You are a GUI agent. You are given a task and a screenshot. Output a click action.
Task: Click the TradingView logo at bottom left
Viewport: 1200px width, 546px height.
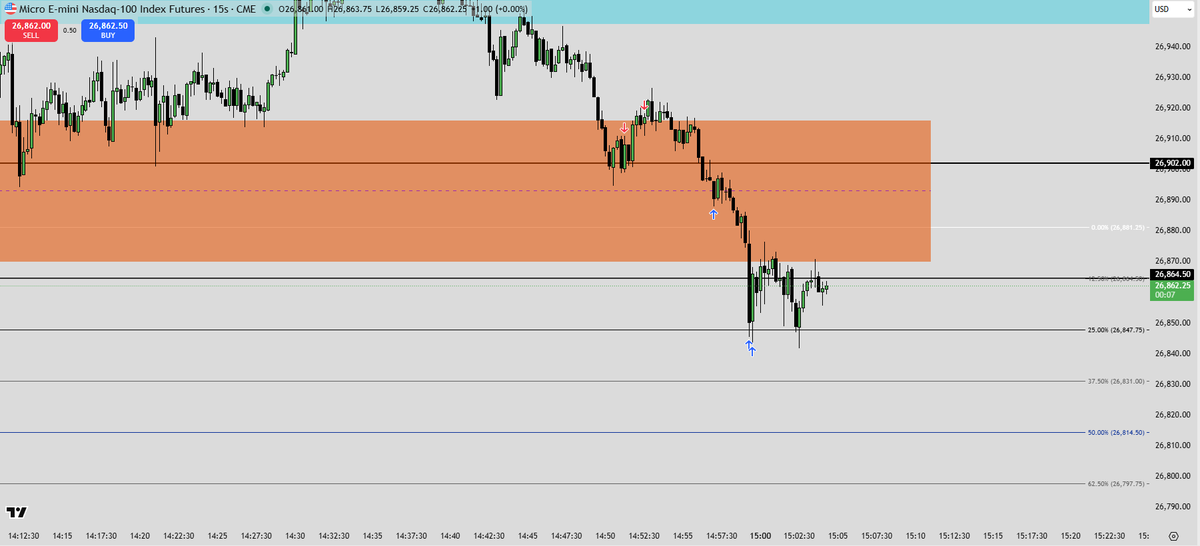(x=16, y=512)
